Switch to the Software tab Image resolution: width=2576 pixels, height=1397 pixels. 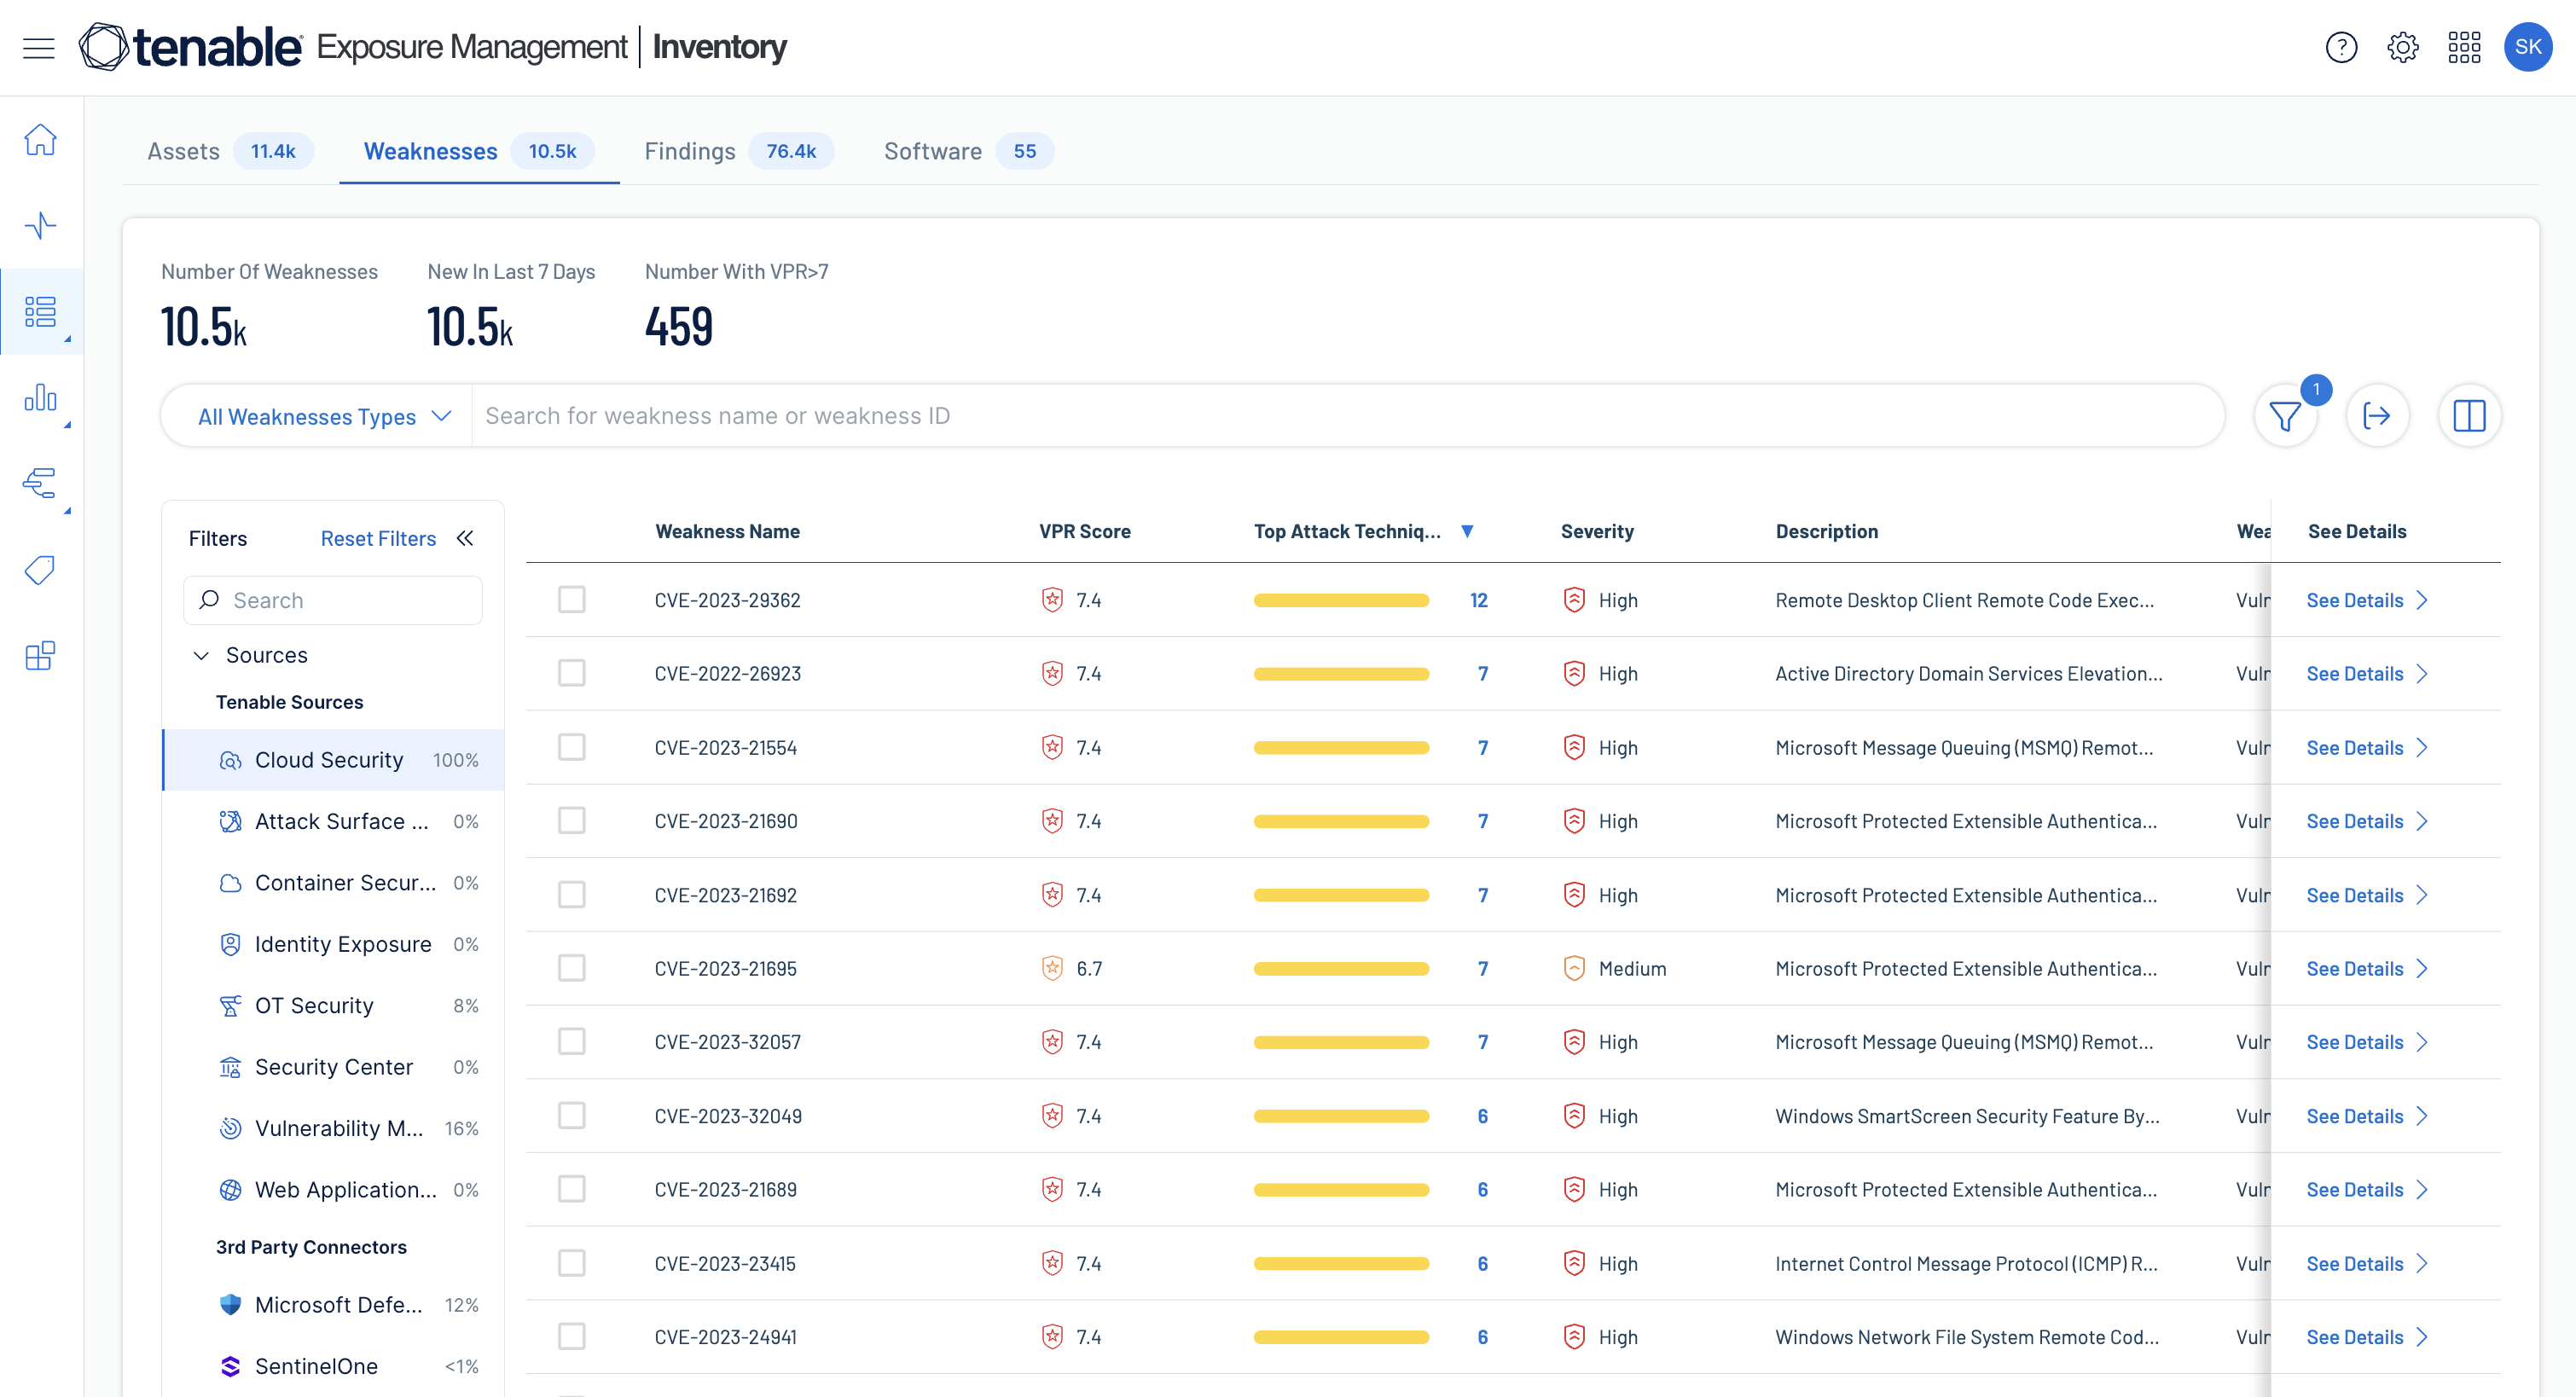point(932,151)
